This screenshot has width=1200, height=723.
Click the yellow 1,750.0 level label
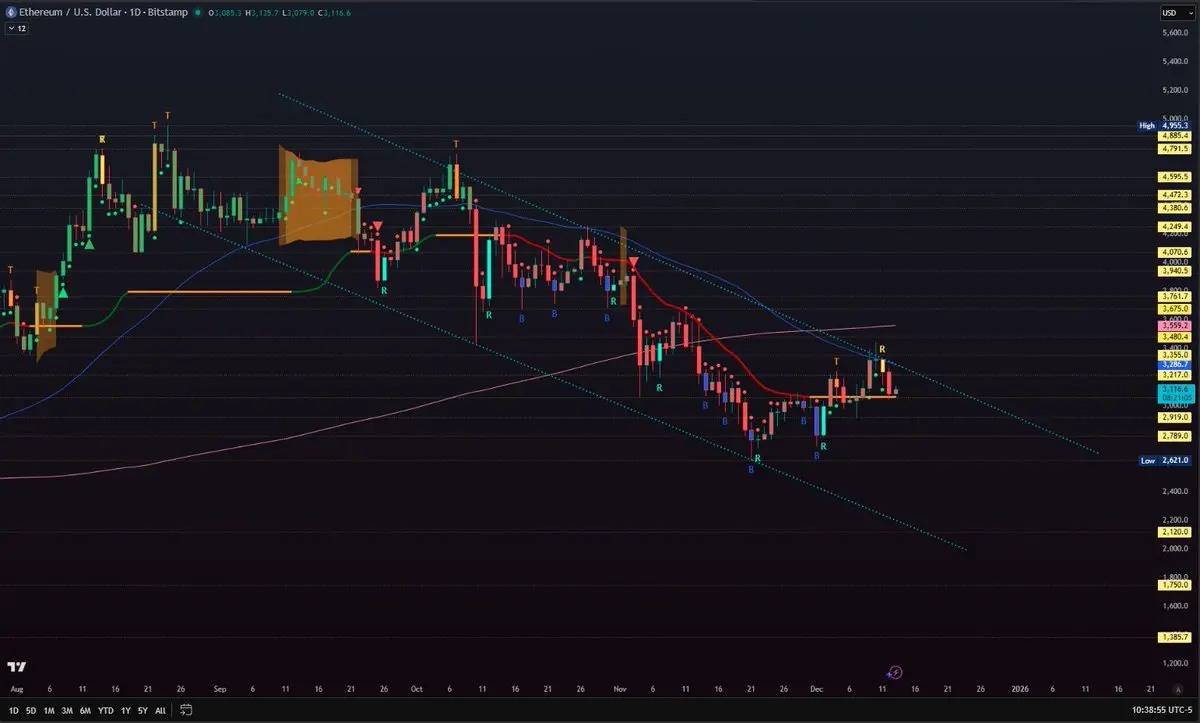(1174, 585)
